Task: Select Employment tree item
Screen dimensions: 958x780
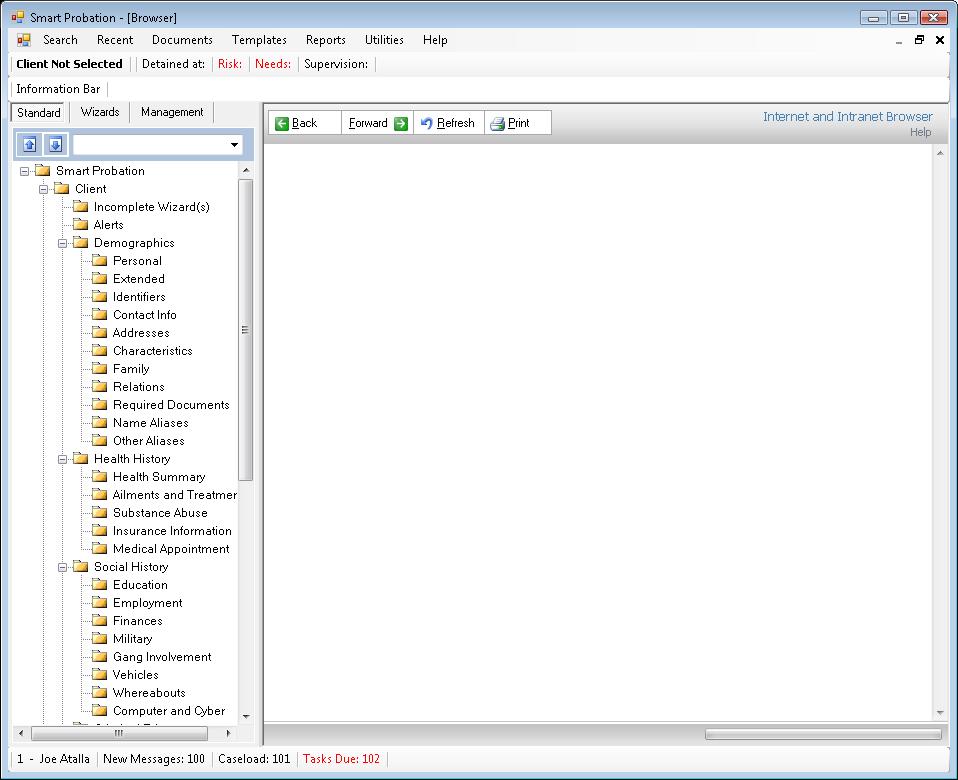Action: pos(147,602)
